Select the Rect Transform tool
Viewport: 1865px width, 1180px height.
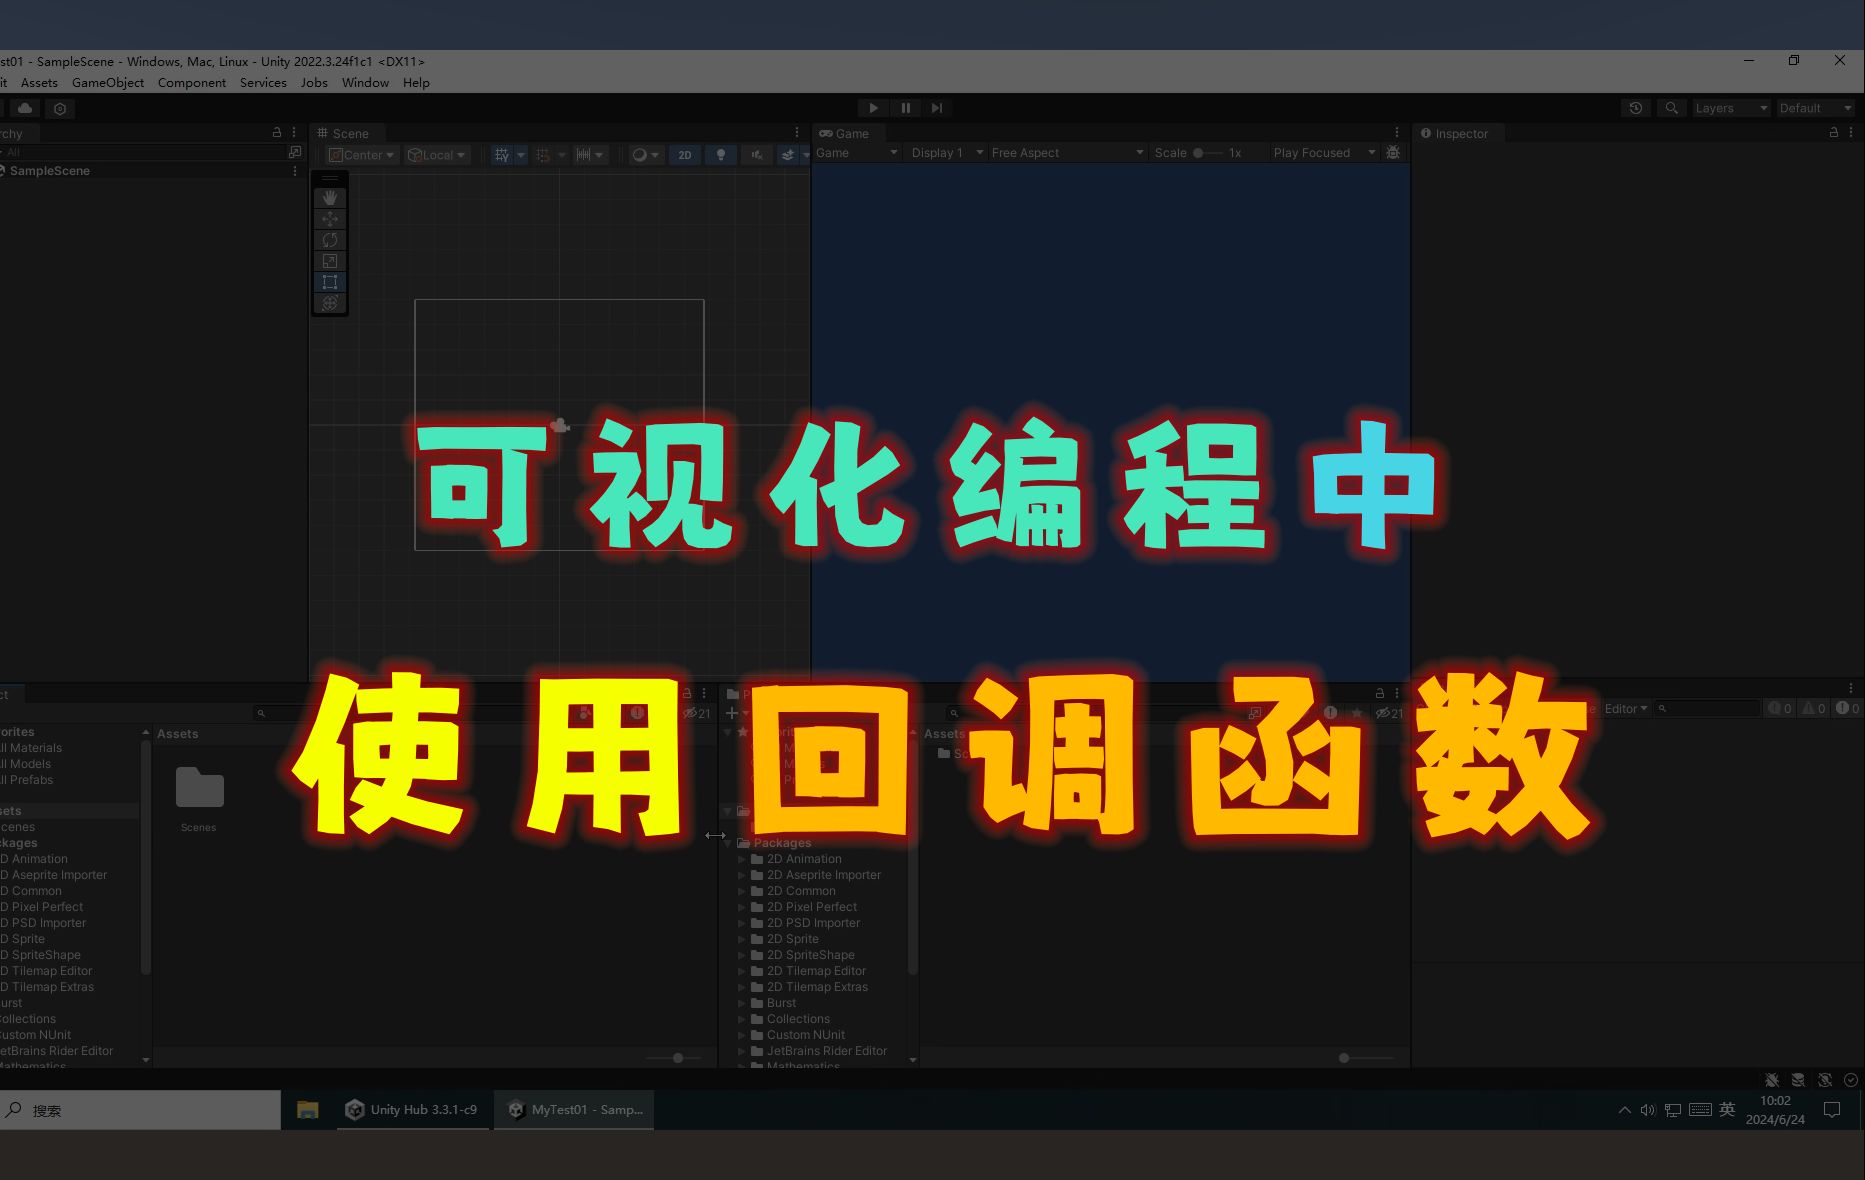pos(330,281)
